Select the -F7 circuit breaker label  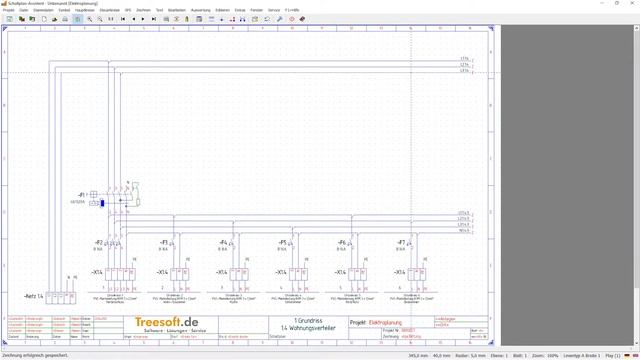[401, 242]
